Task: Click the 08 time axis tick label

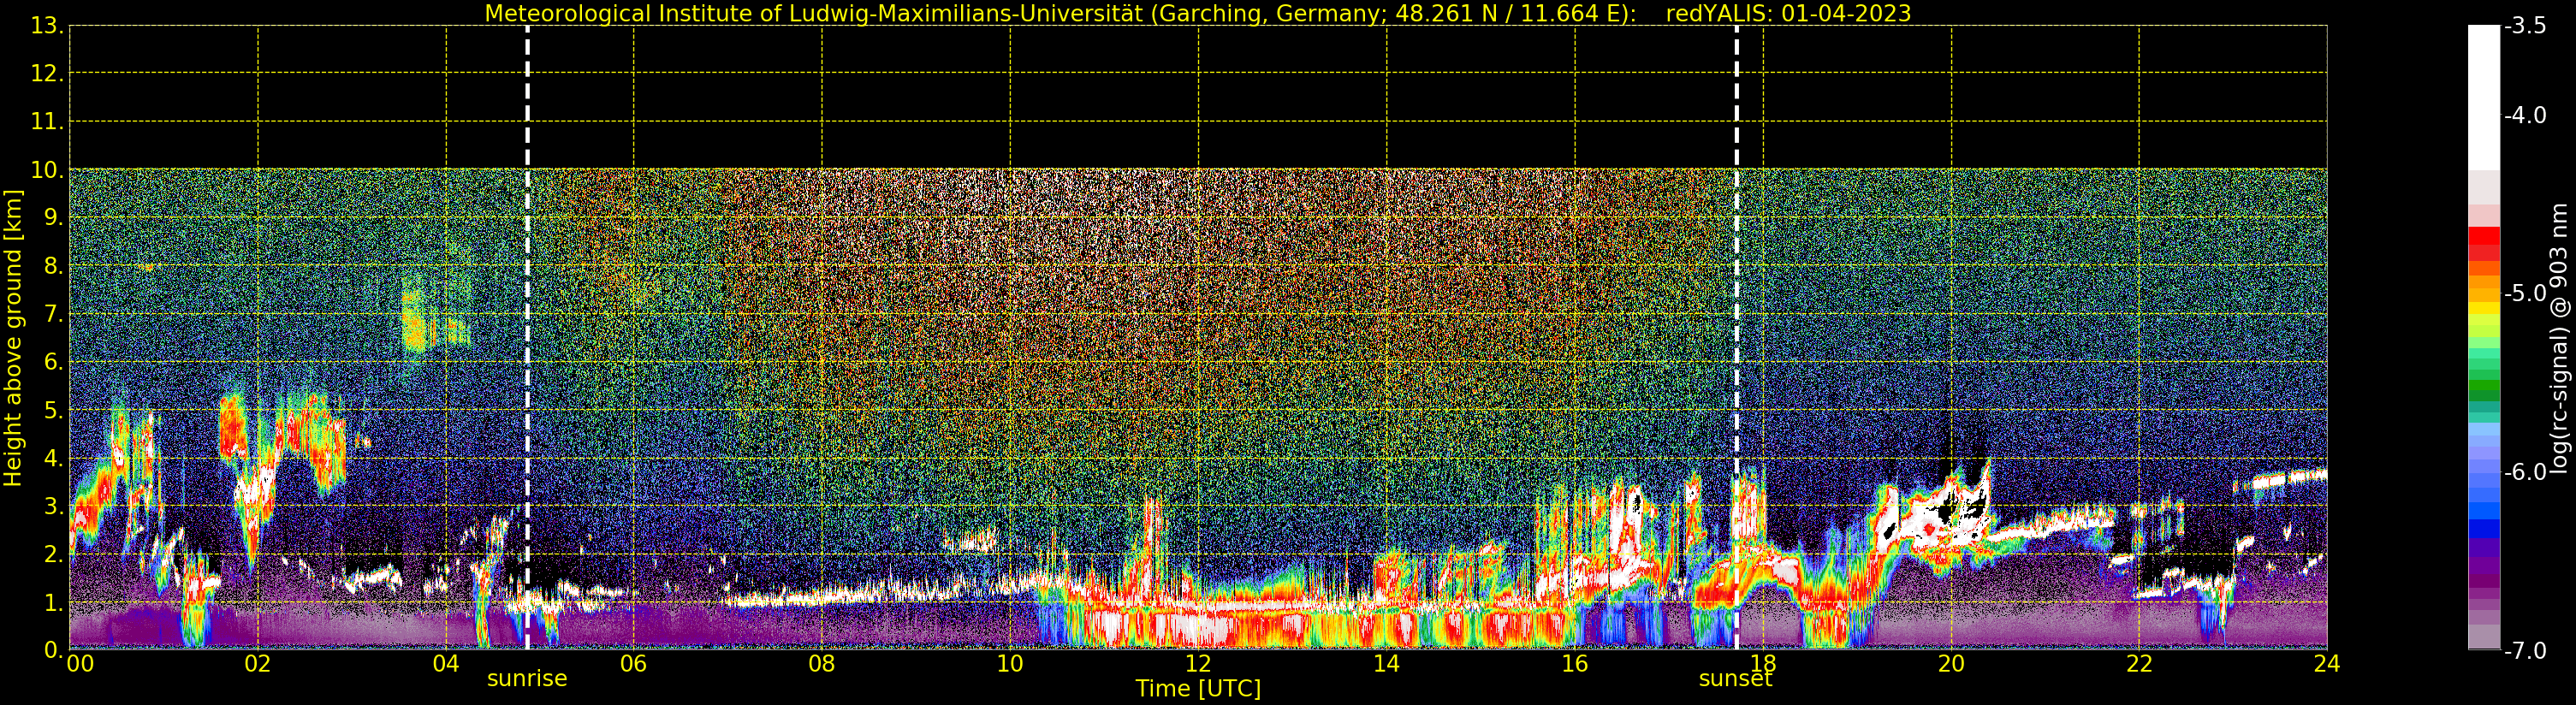Action: (x=822, y=664)
